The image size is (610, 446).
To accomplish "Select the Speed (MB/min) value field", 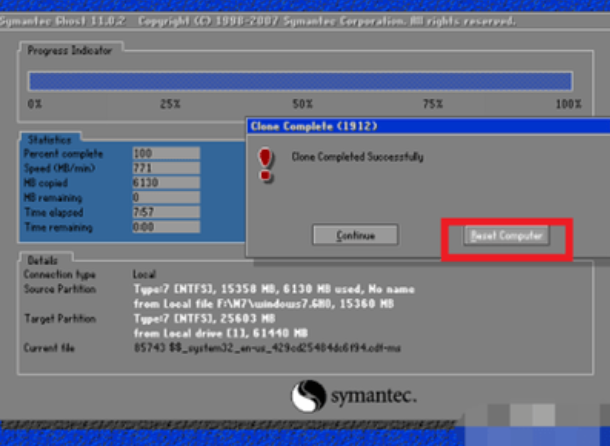I will coord(165,169).
